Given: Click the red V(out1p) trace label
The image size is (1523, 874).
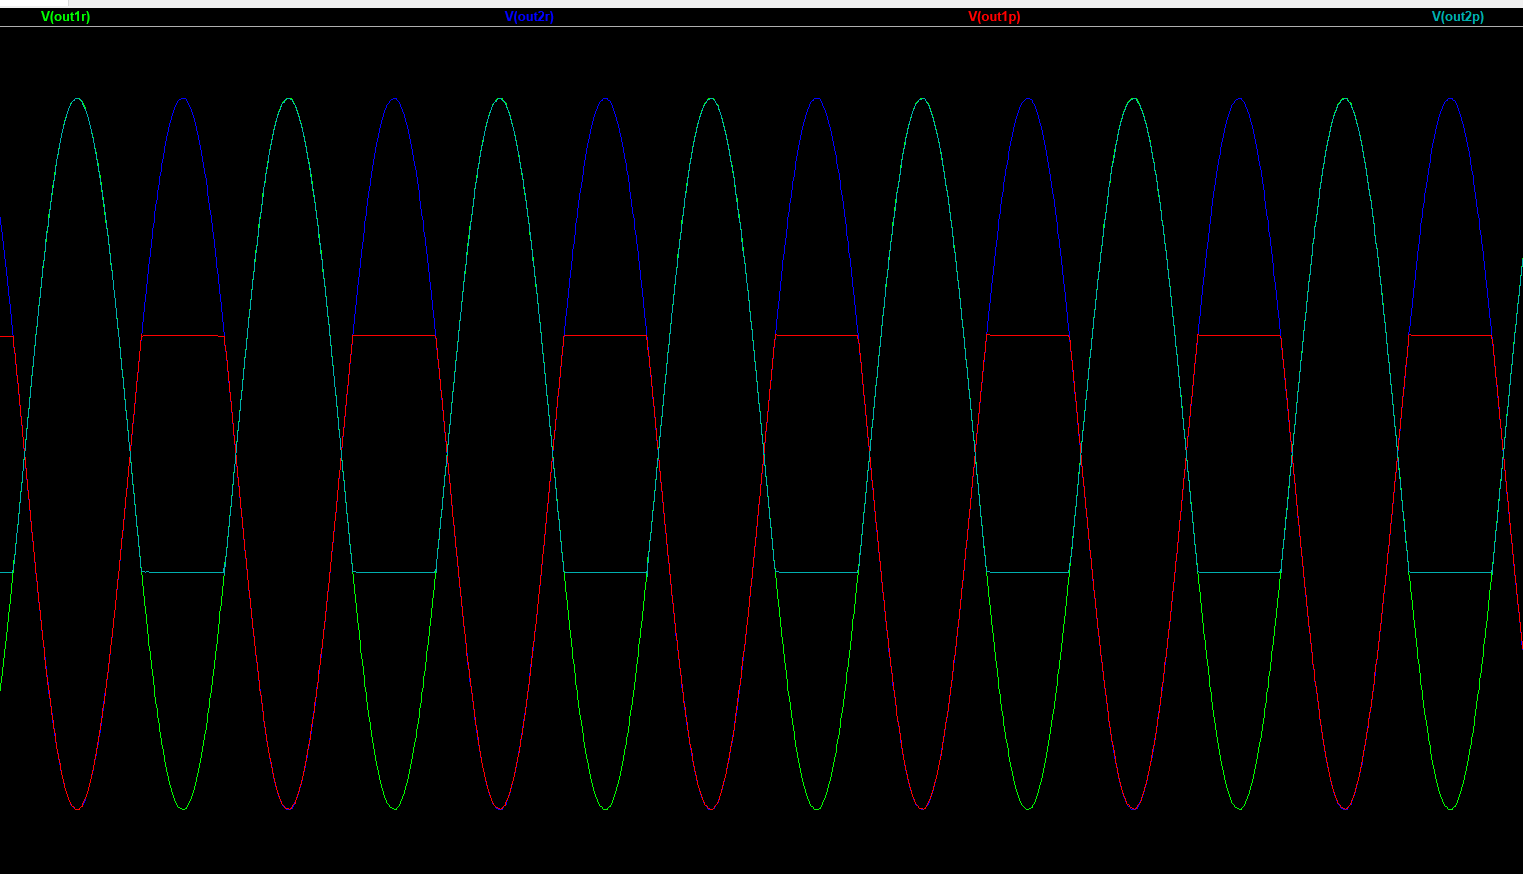Looking at the screenshot, I should 994,17.
